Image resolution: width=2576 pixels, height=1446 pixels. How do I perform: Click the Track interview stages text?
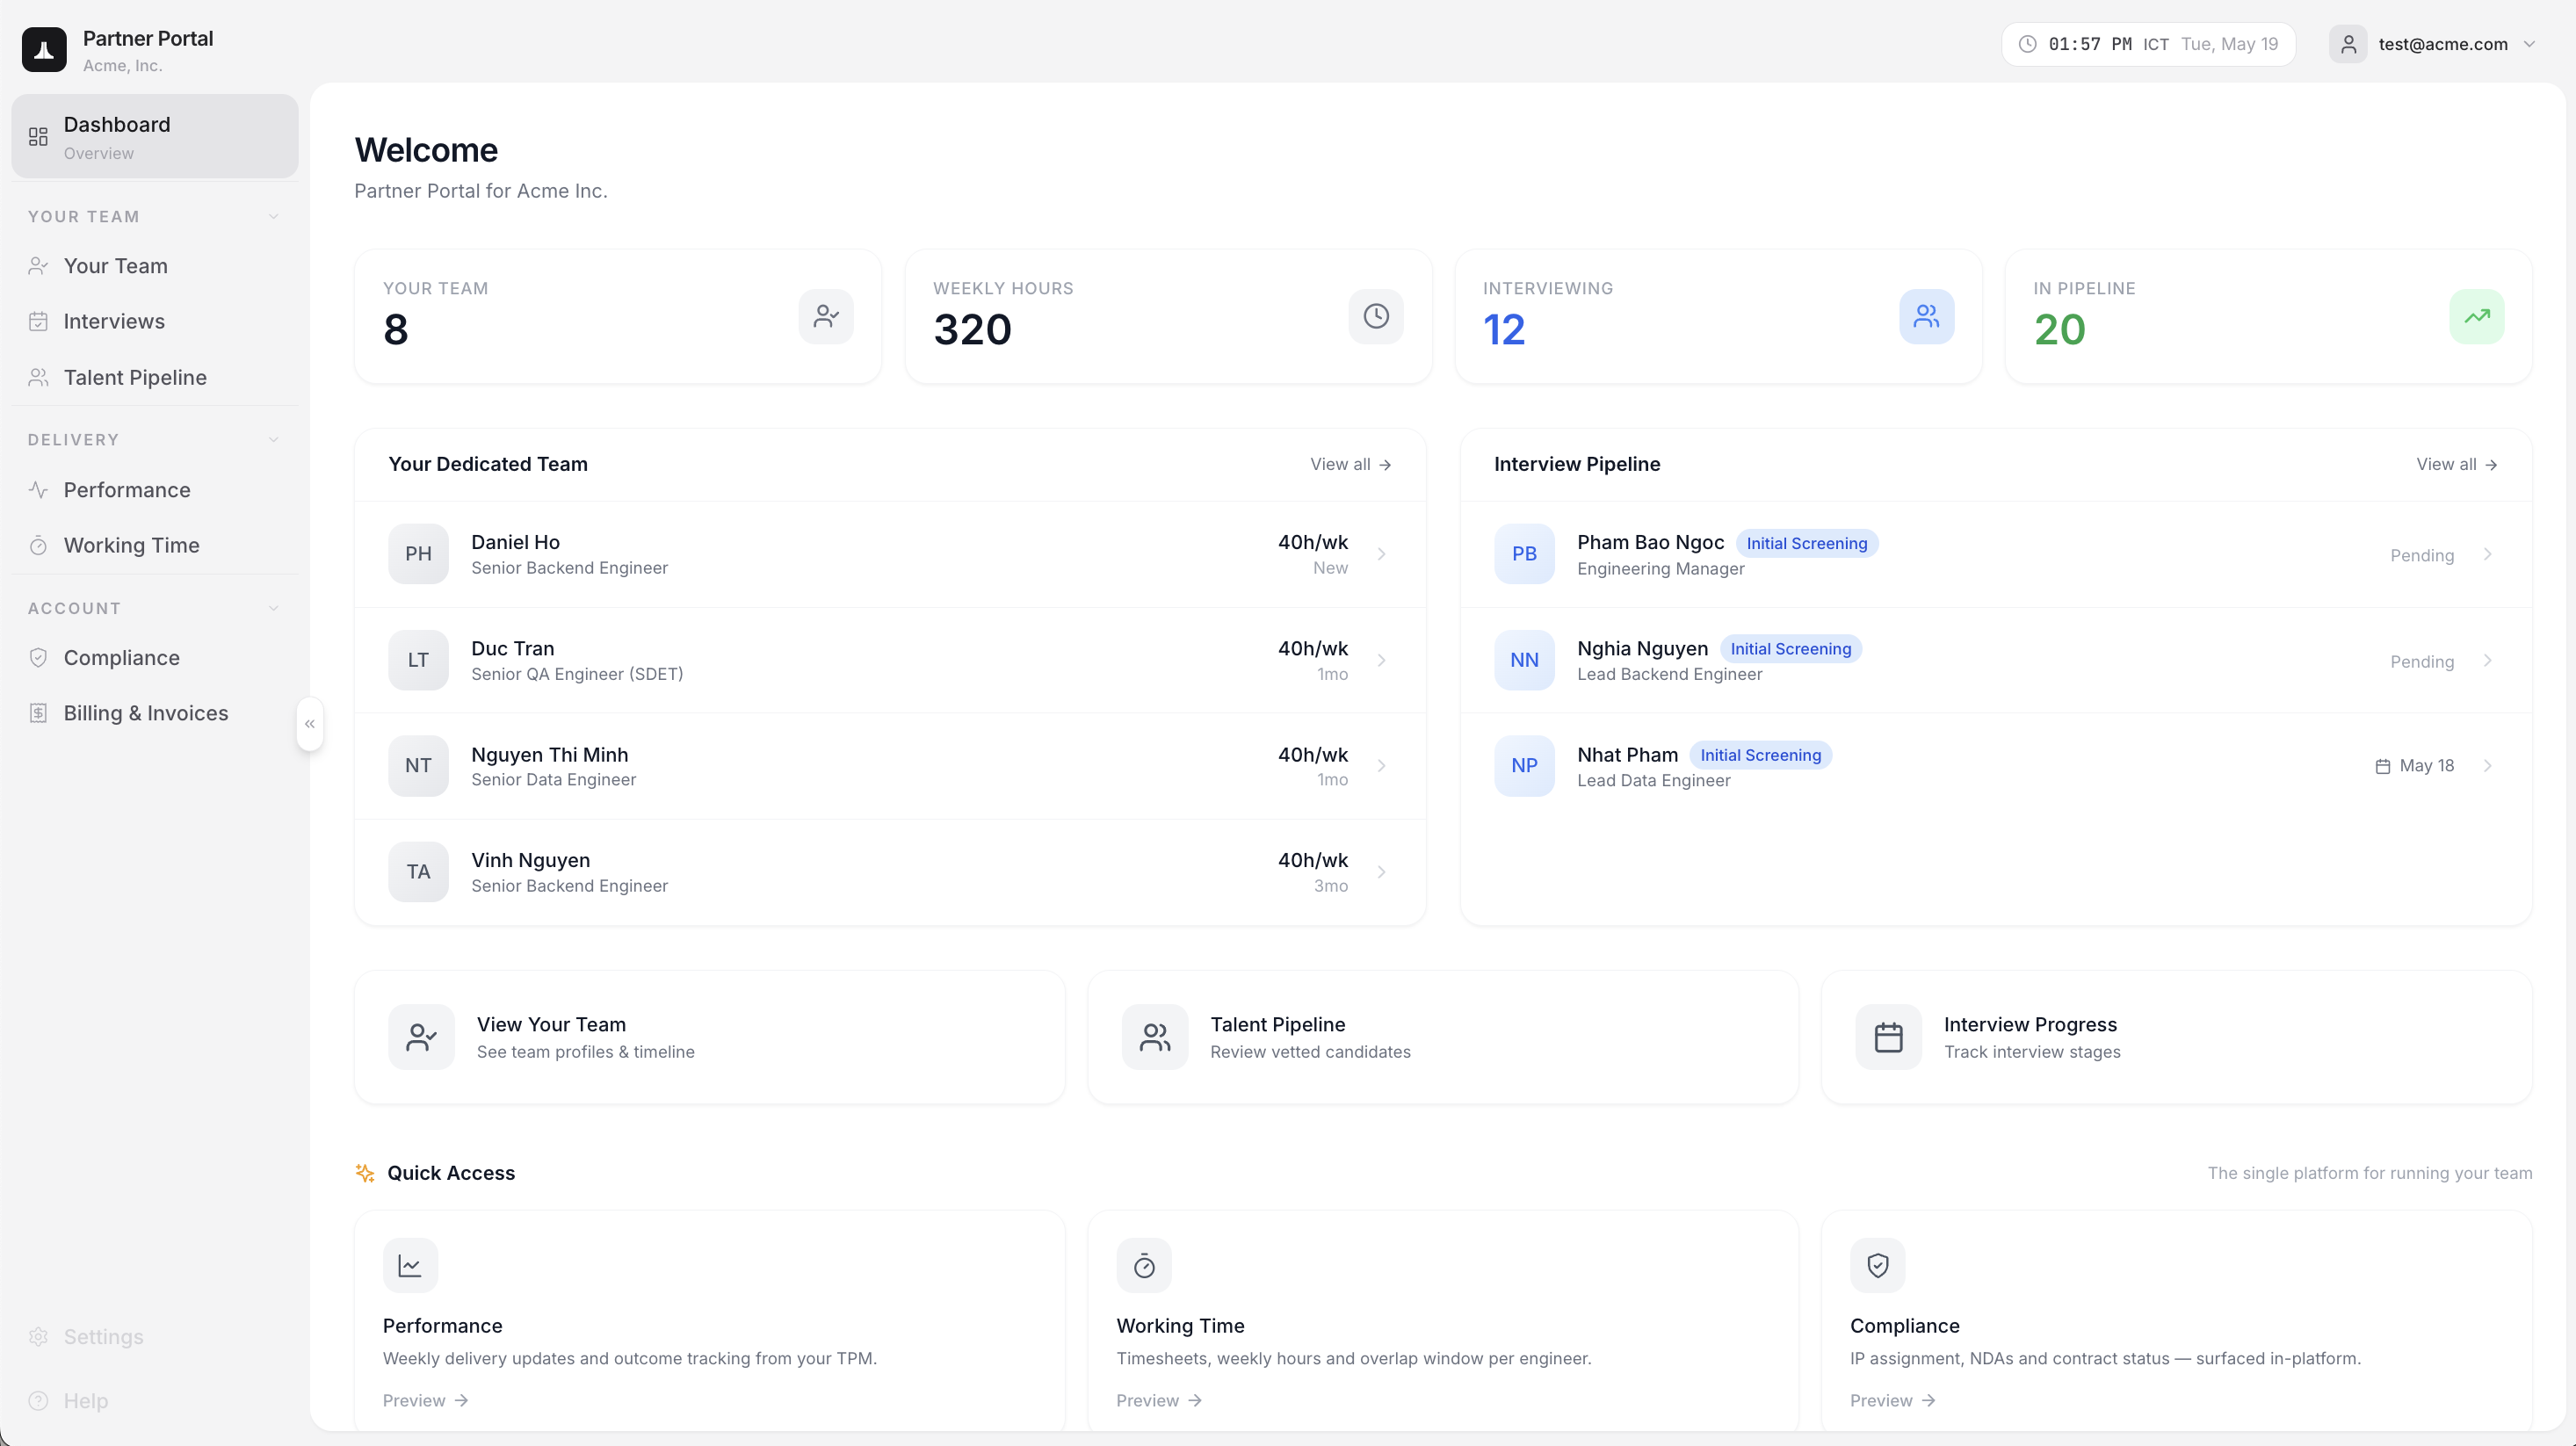pos(2032,1052)
